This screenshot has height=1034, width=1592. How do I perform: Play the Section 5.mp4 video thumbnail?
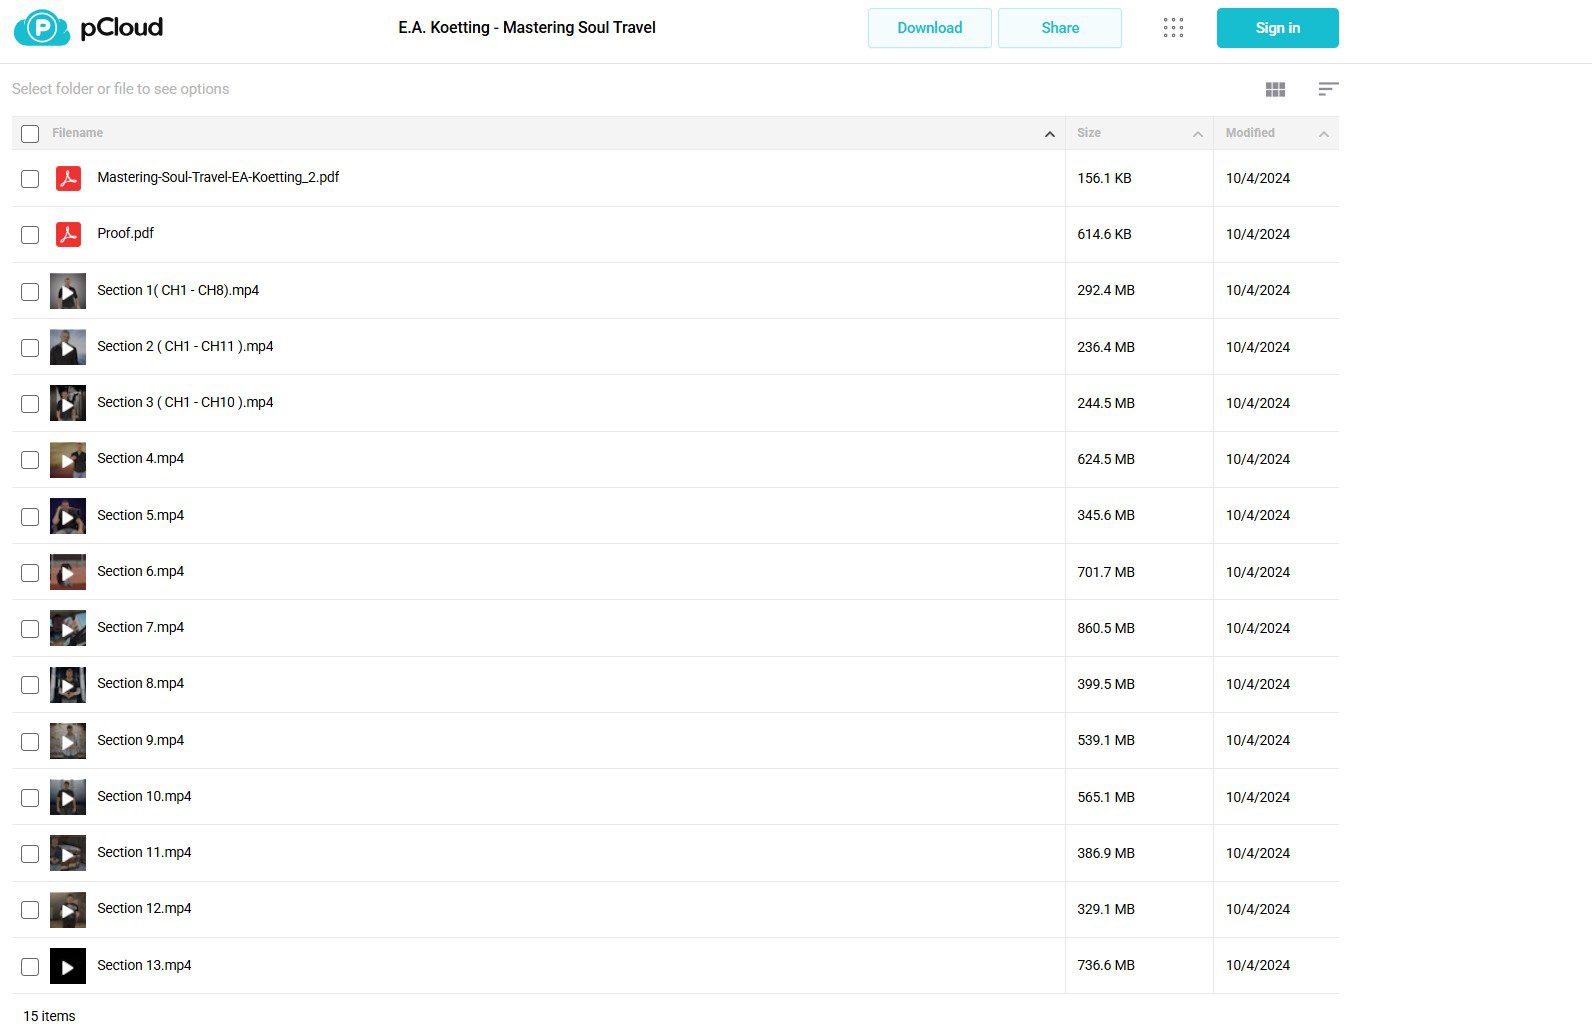tap(68, 516)
